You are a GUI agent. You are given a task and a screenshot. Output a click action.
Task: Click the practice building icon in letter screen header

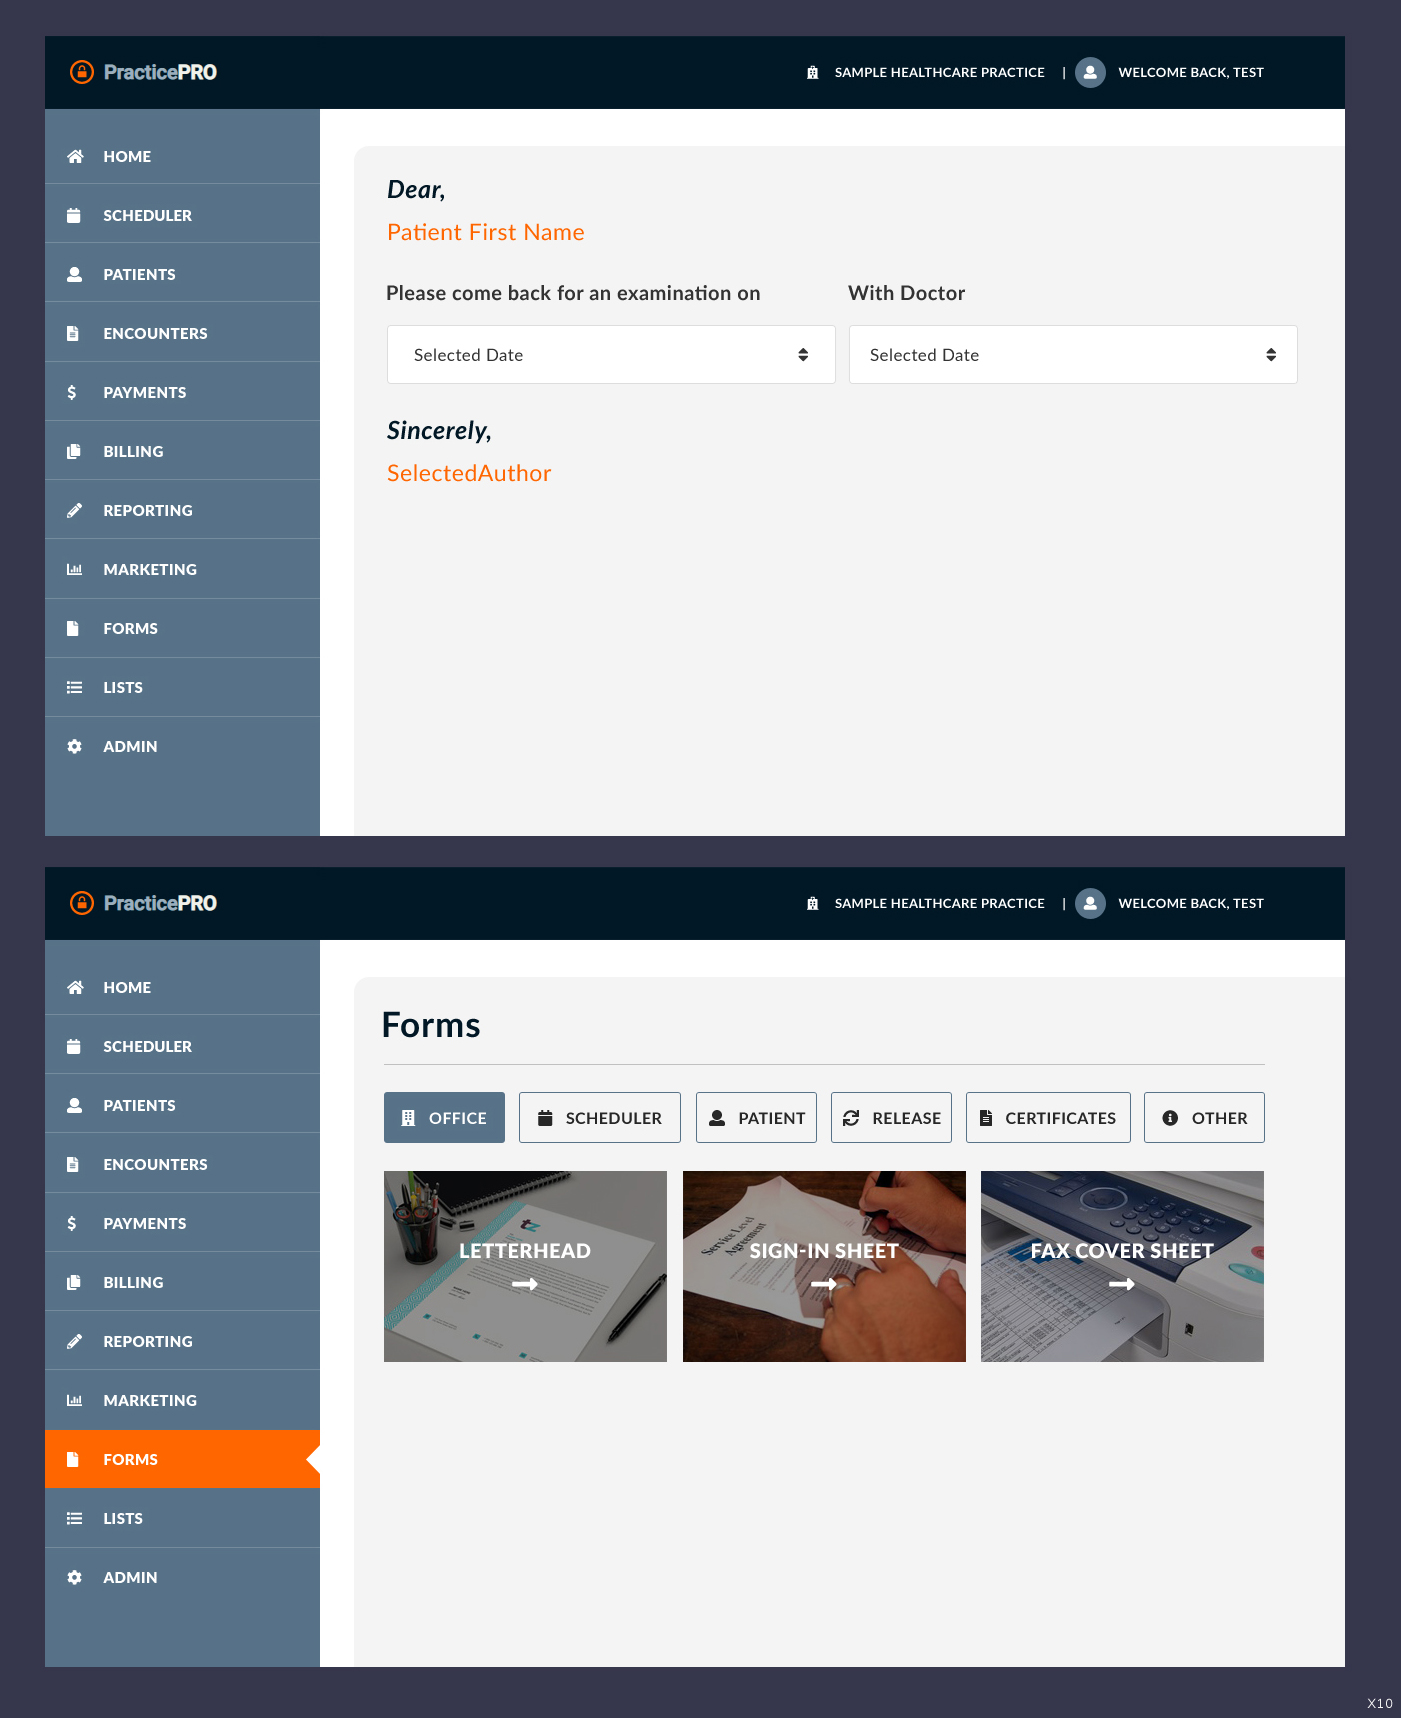(x=813, y=72)
